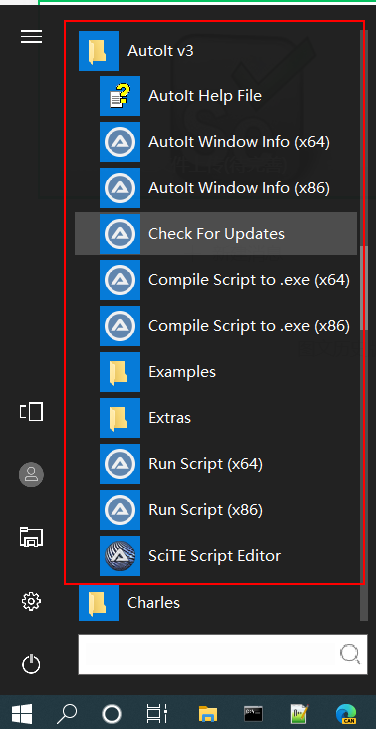Start Run Script (x64)
Image resolution: width=376 pixels, height=729 pixels.
coord(216,464)
